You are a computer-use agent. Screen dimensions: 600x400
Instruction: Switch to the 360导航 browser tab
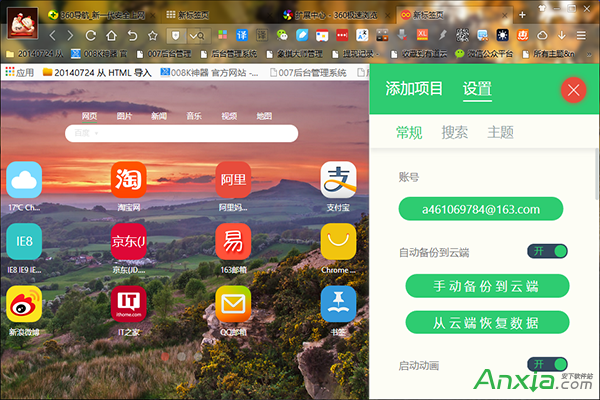point(101,15)
